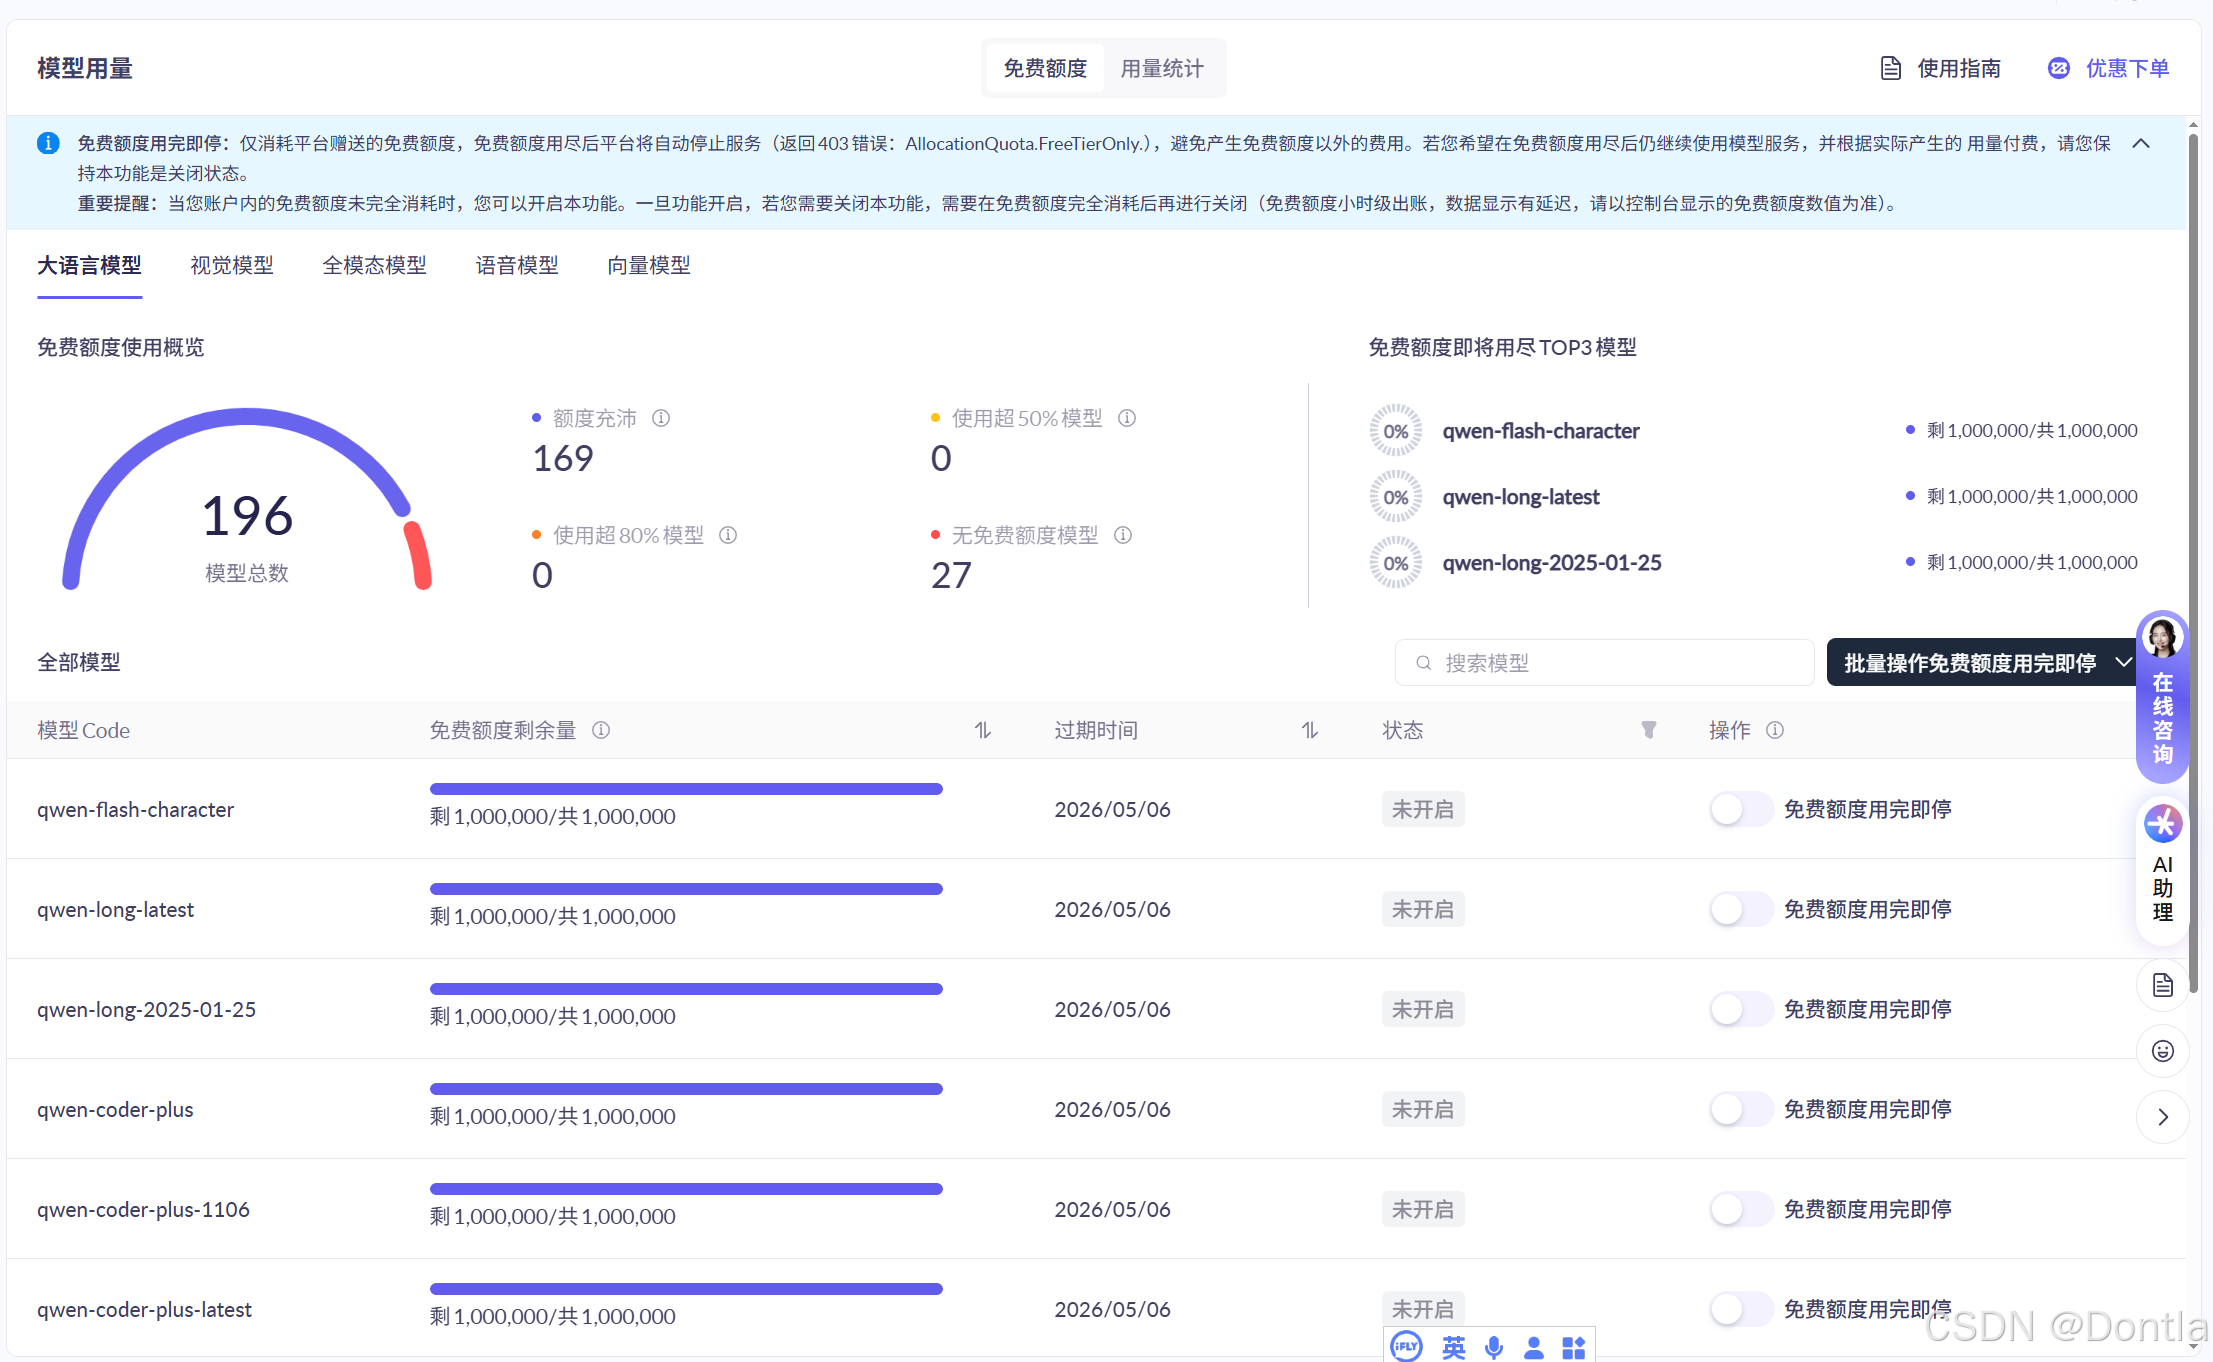Switch to the 用量统计 tab
2213x1362 pixels.
(x=1163, y=68)
